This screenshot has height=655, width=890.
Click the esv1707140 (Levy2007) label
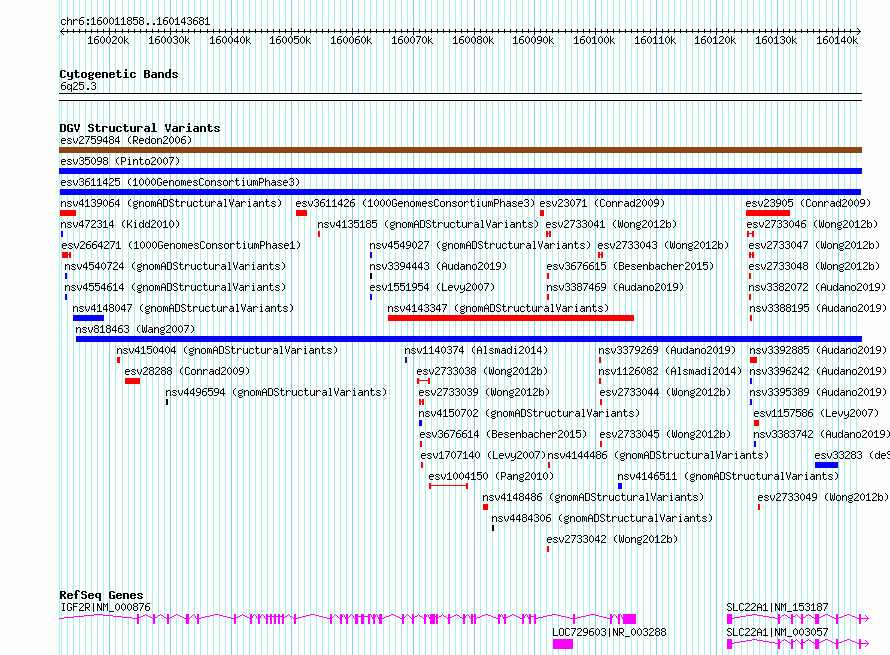pos(483,455)
